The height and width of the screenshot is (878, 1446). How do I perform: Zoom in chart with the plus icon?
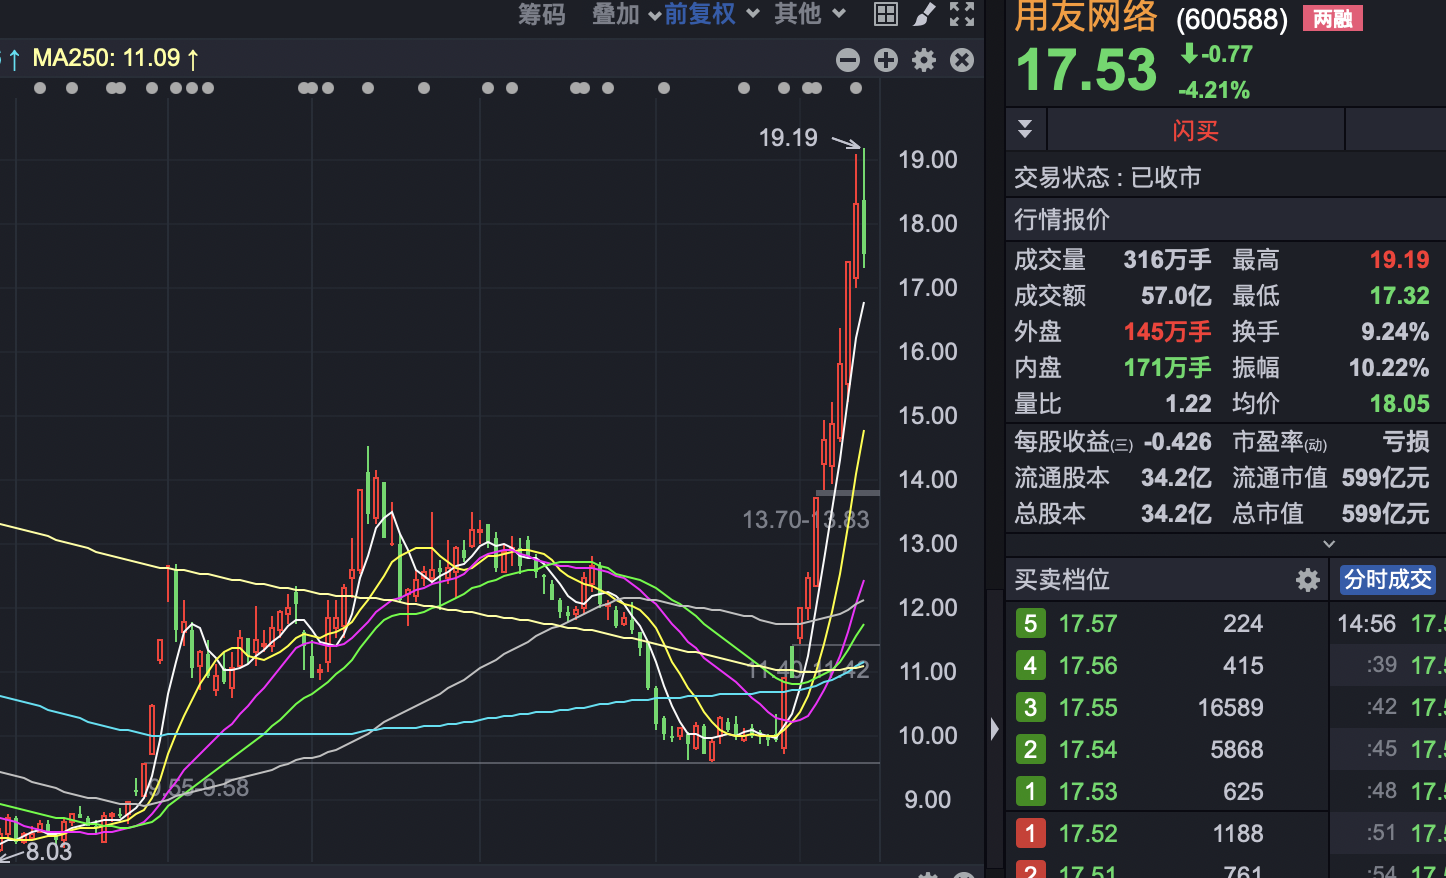pyautogui.click(x=886, y=60)
